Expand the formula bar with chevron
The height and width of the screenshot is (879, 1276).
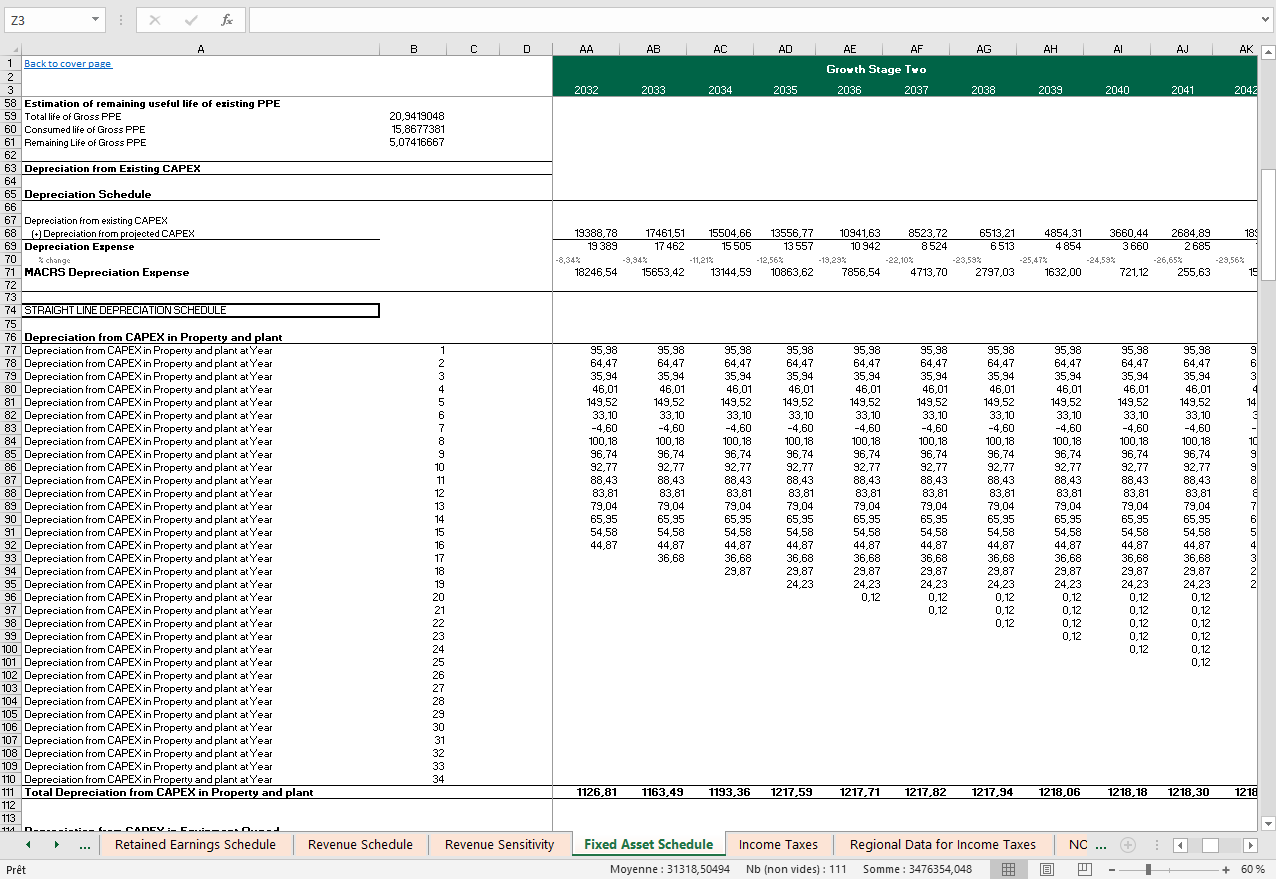[1267, 20]
